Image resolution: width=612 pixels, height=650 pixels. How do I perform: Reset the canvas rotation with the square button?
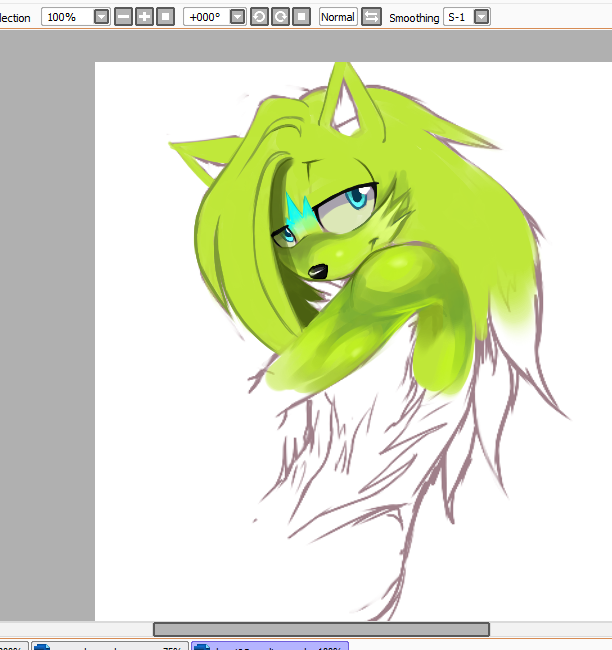[301, 17]
